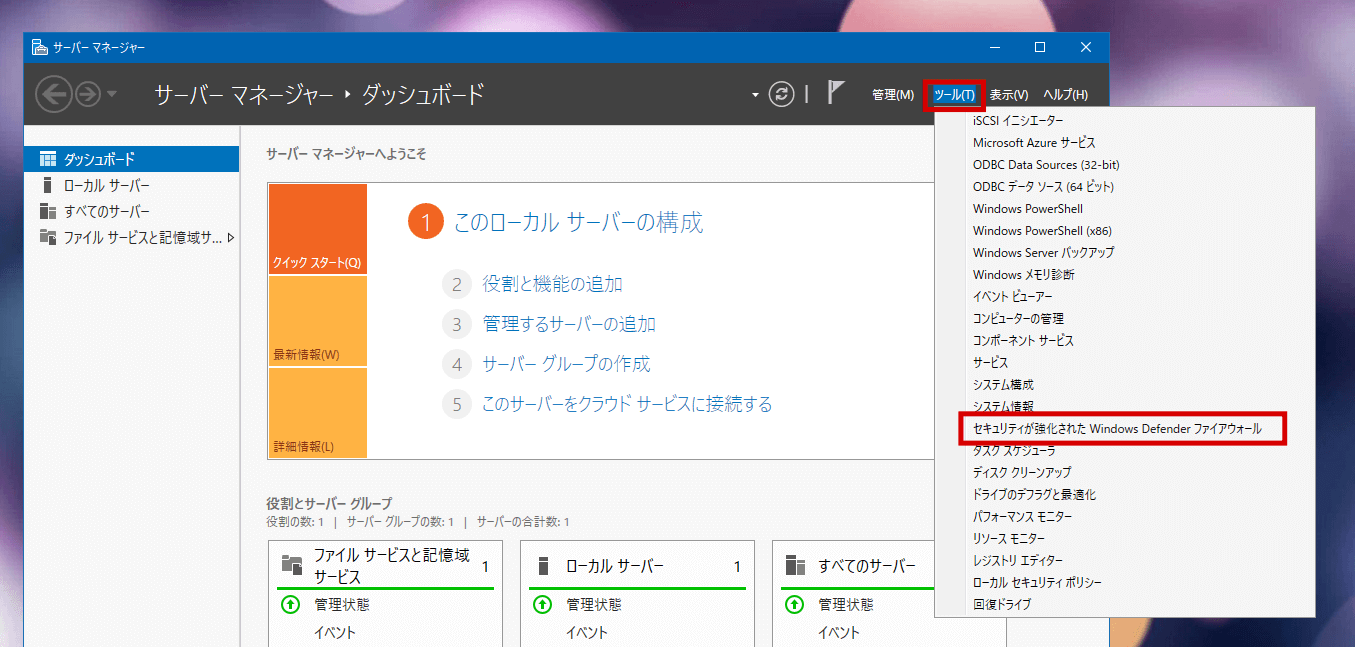Click the ダッシュボード icon in sidebar
Screen dimensions: 1355x647
[47, 159]
